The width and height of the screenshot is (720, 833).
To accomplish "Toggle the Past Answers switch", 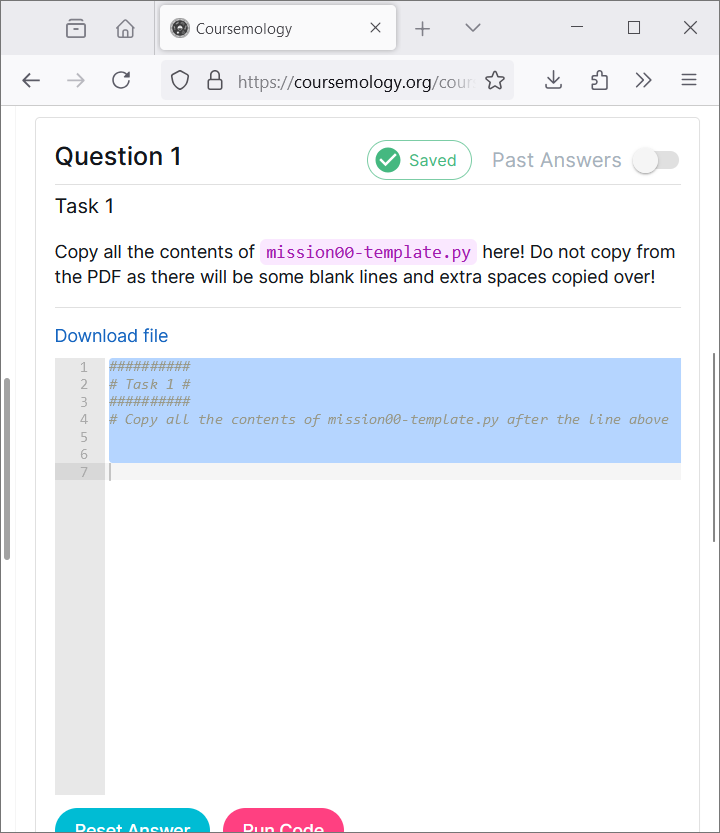I will [656, 160].
